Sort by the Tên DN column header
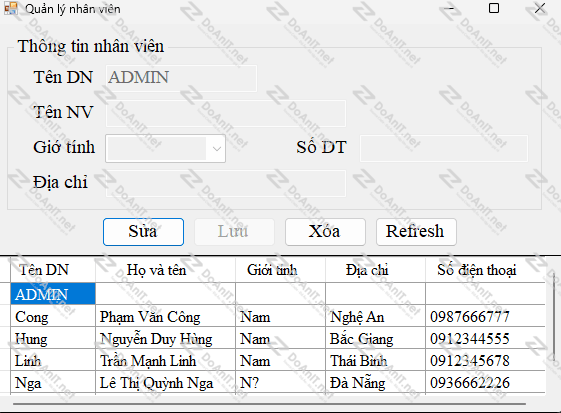 coord(53,270)
